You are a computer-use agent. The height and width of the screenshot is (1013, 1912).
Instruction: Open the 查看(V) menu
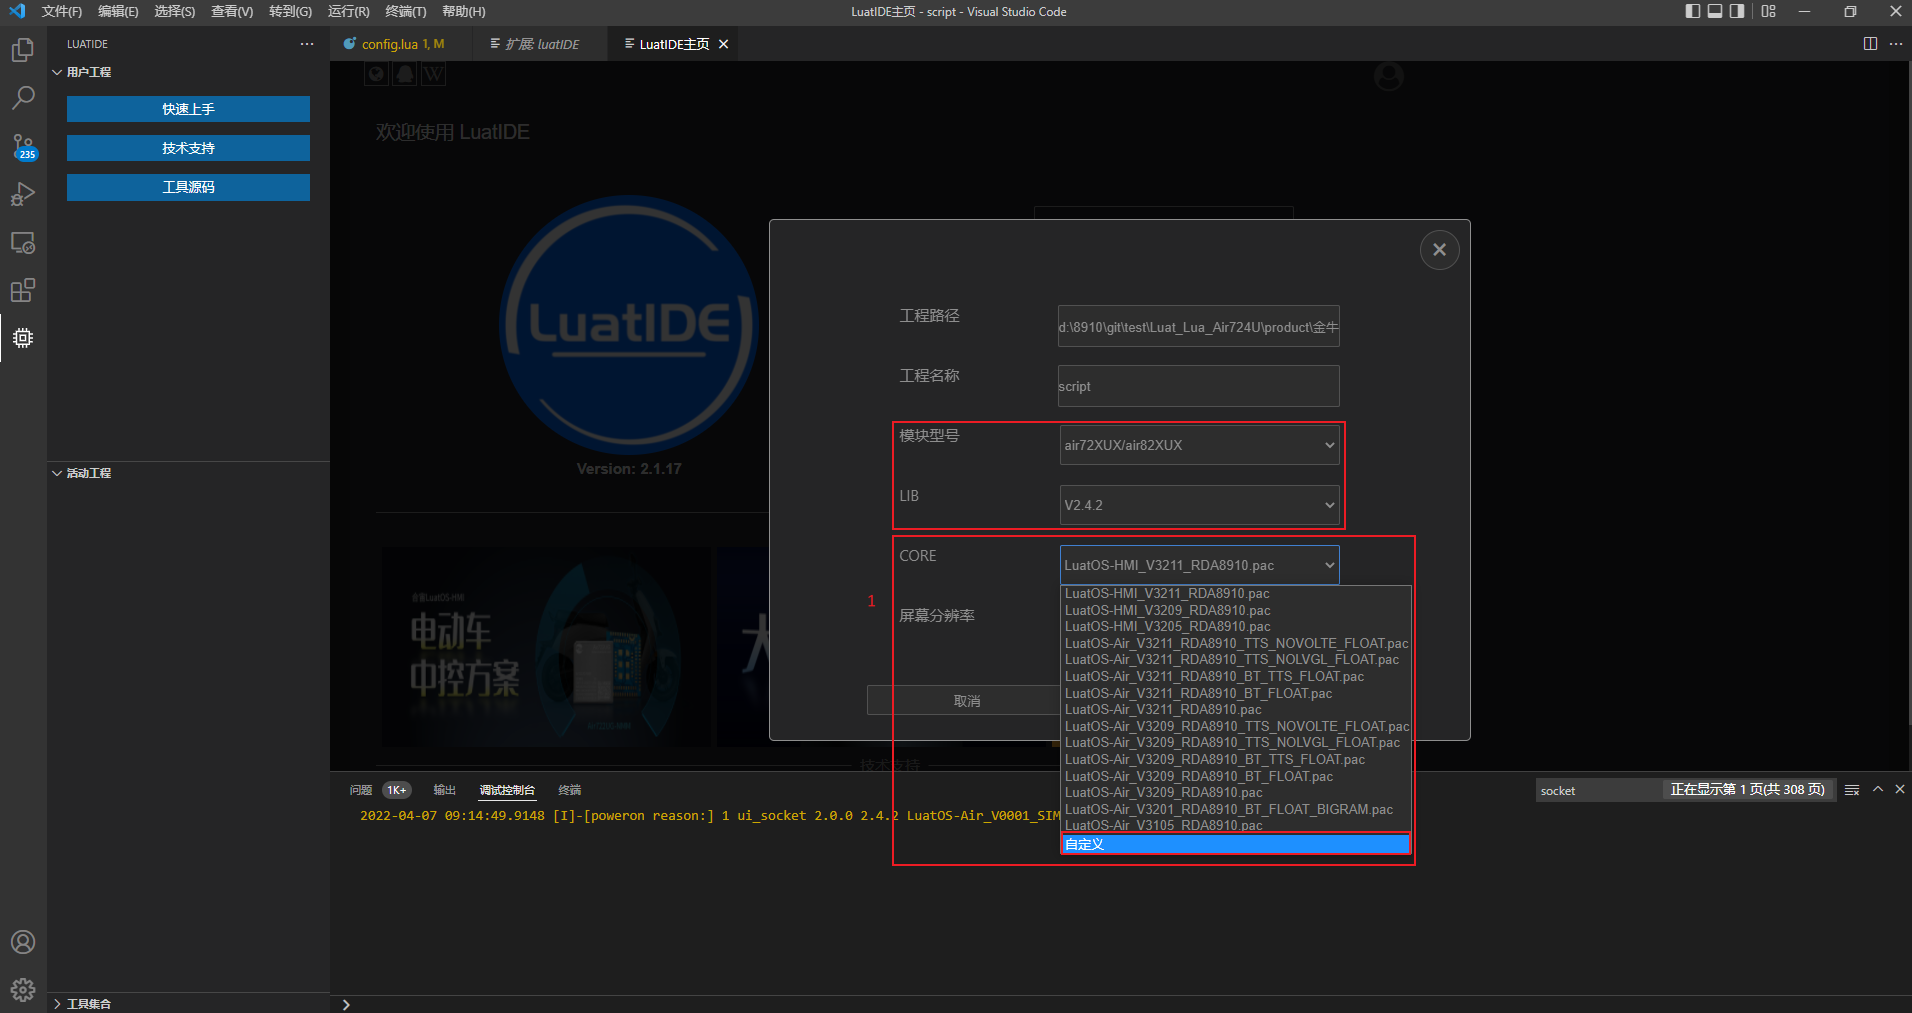point(231,11)
